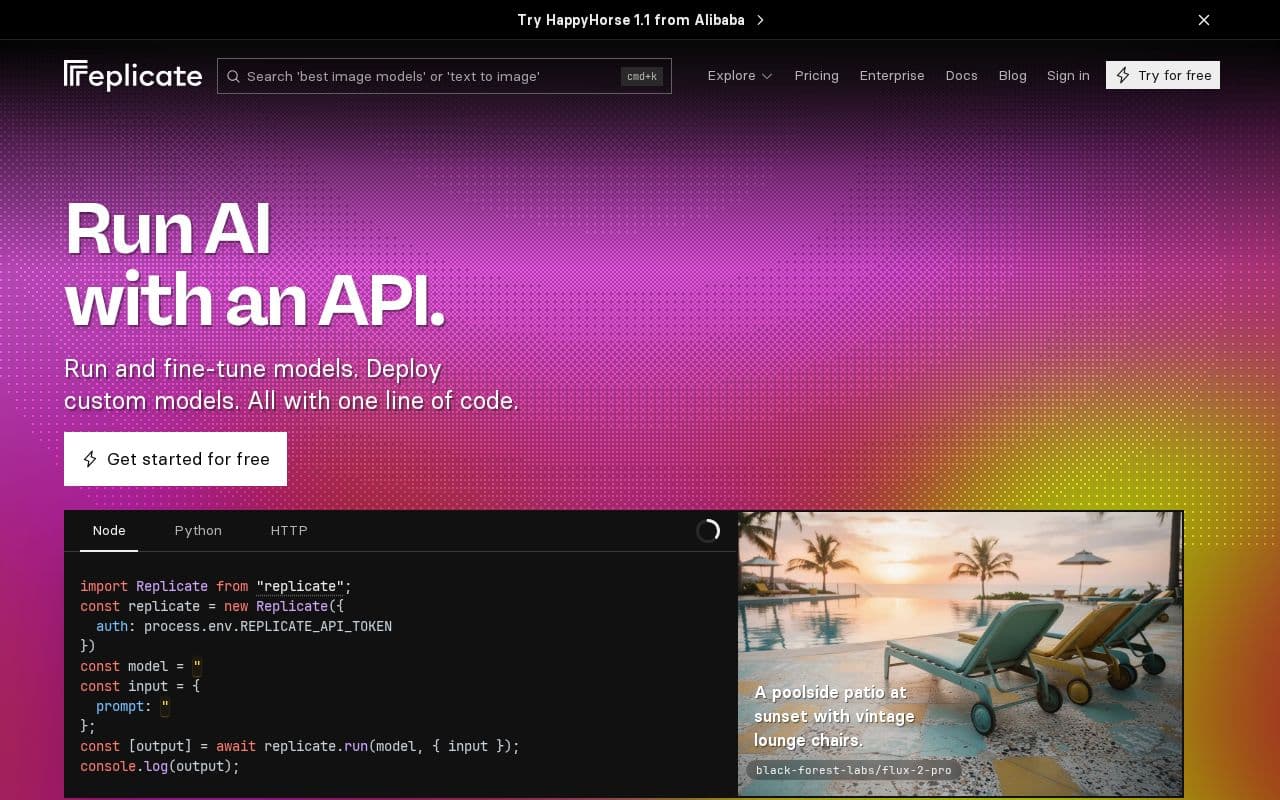Open the black-forest-labs/flux-2-pro model tag

[854, 770]
